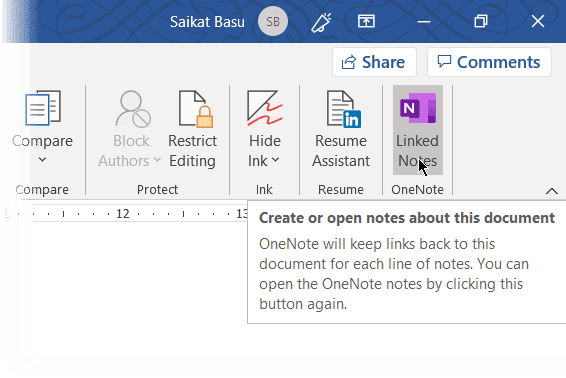Screen dimensions: 566x378
Task: Open Linked Notes in OneNote
Action: 418,130
